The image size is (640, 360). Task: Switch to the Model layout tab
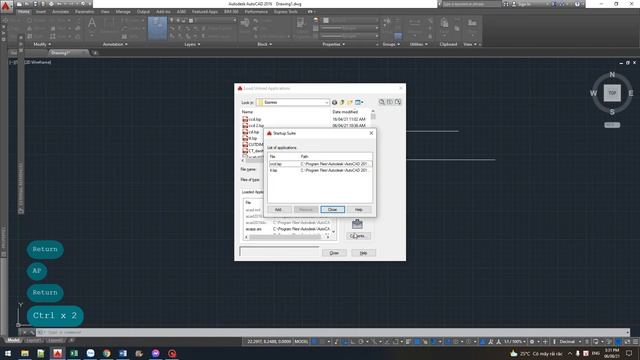pyautogui.click(x=13, y=340)
